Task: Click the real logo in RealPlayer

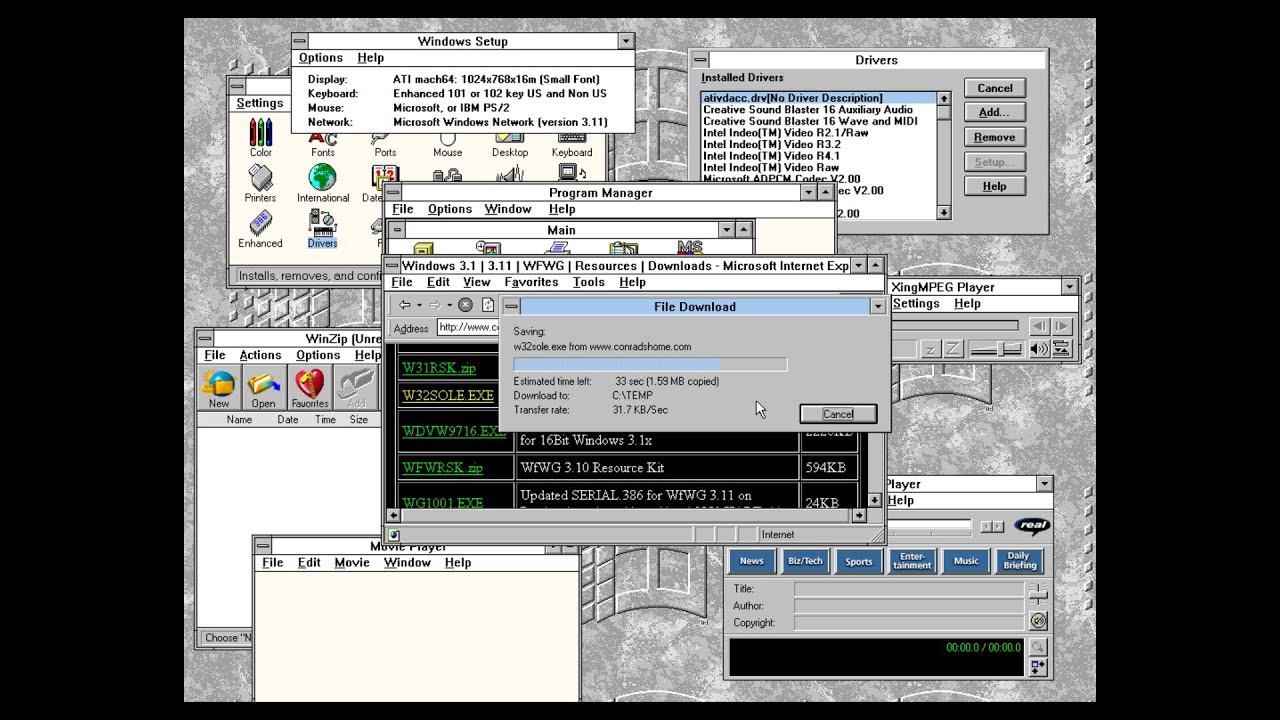Action: [x=1032, y=526]
